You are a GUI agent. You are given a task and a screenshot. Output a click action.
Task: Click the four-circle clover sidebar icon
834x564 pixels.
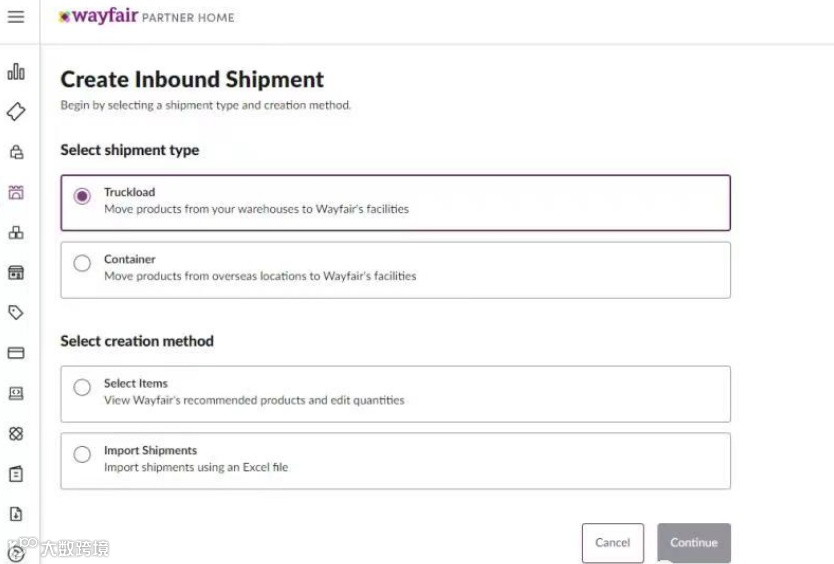(x=16, y=434)
